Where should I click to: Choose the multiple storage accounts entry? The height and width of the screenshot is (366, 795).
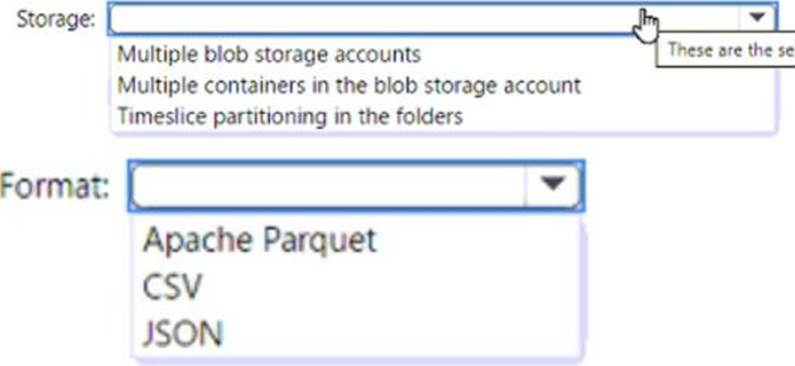point(269,54)
